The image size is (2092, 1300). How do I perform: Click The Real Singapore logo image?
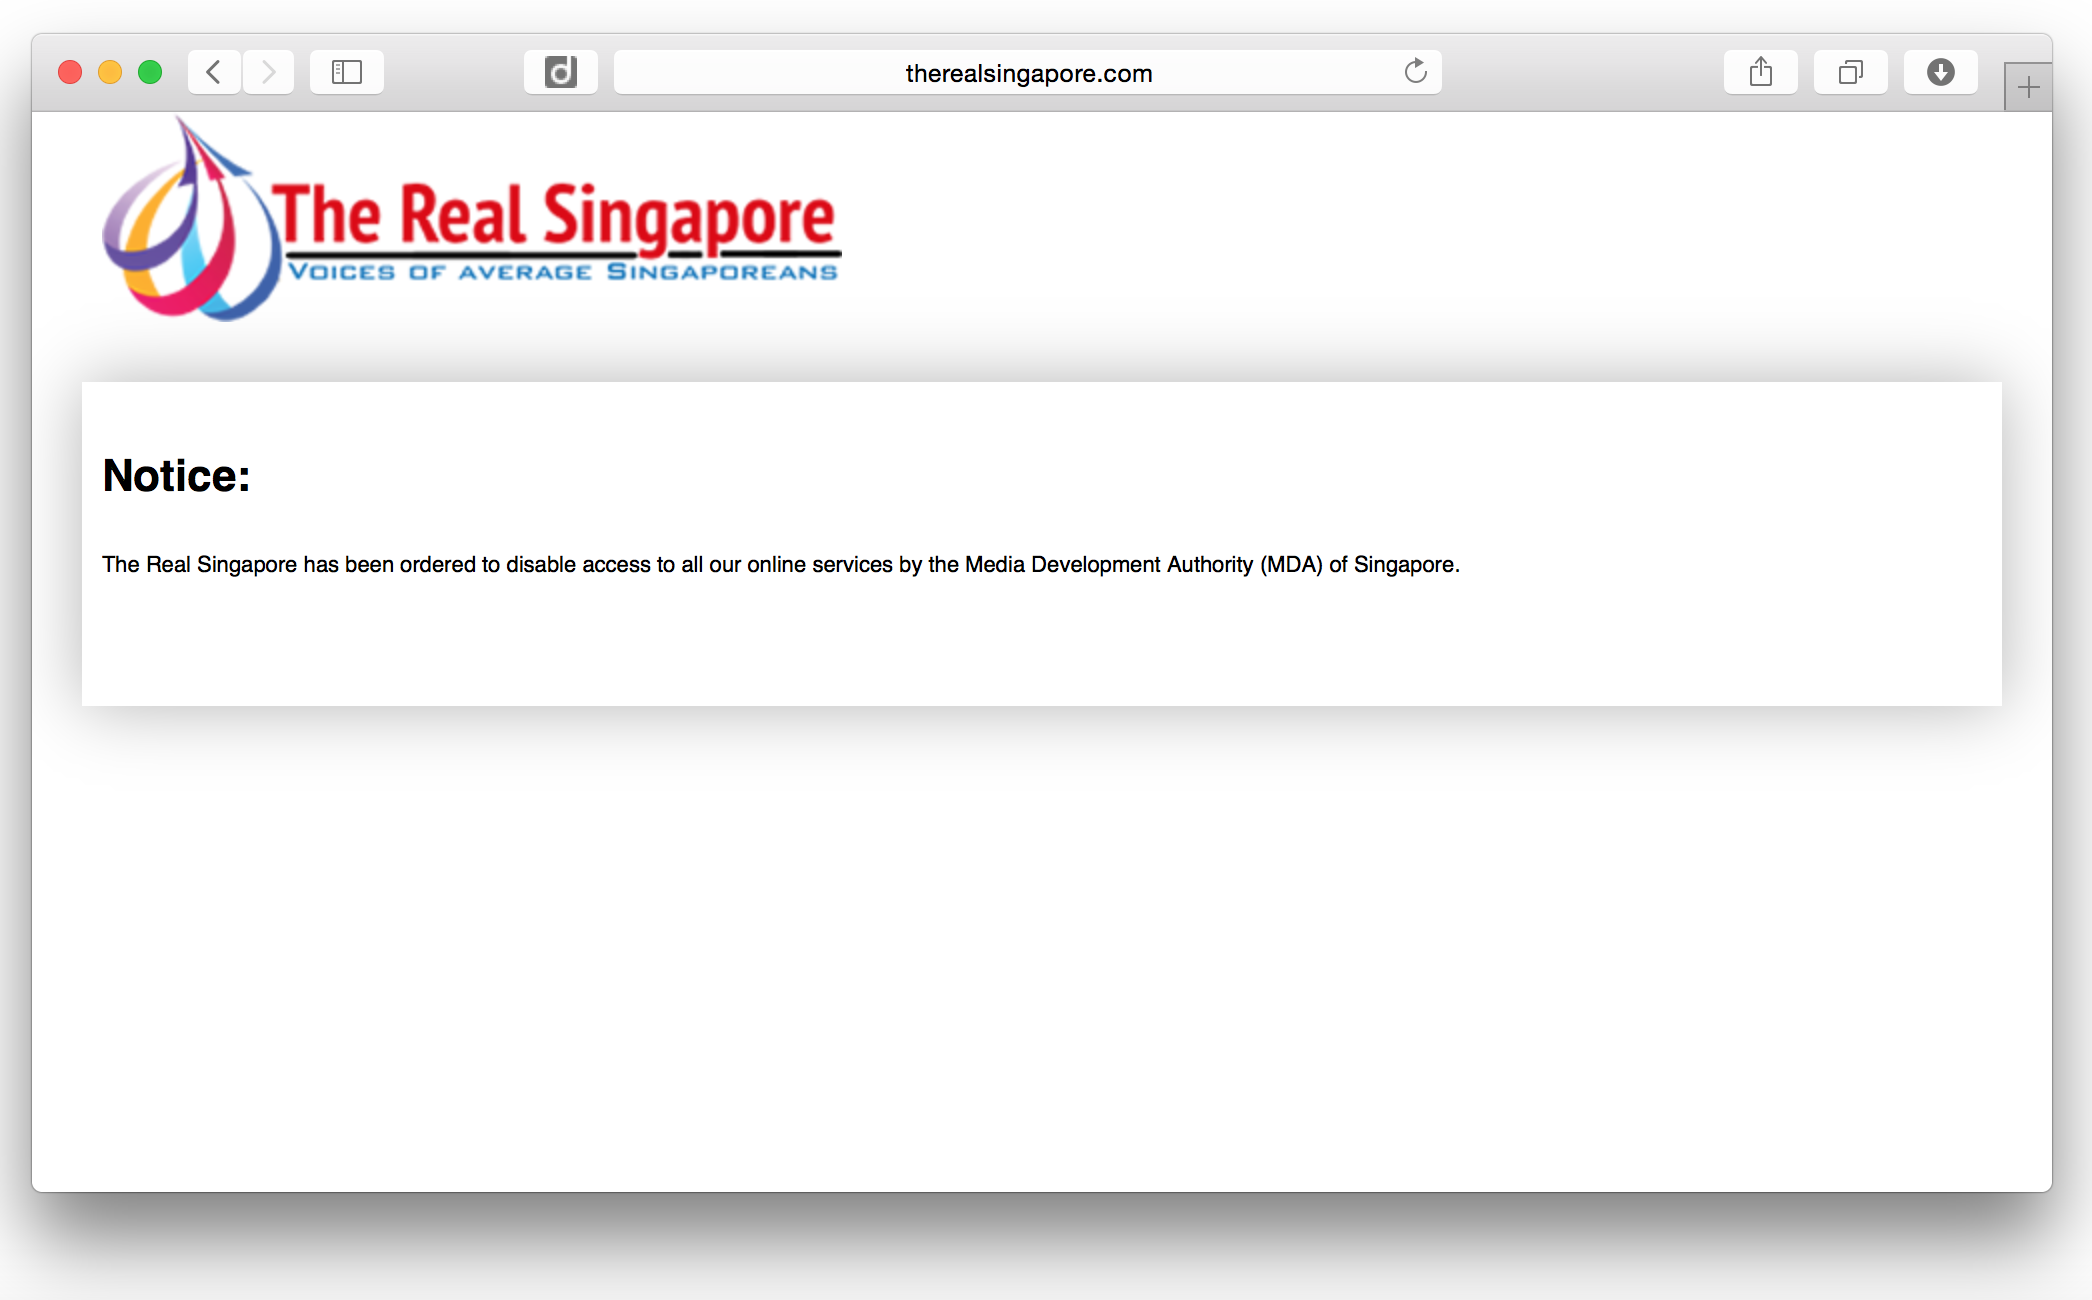pyautogui.click(x=472, y=219)
